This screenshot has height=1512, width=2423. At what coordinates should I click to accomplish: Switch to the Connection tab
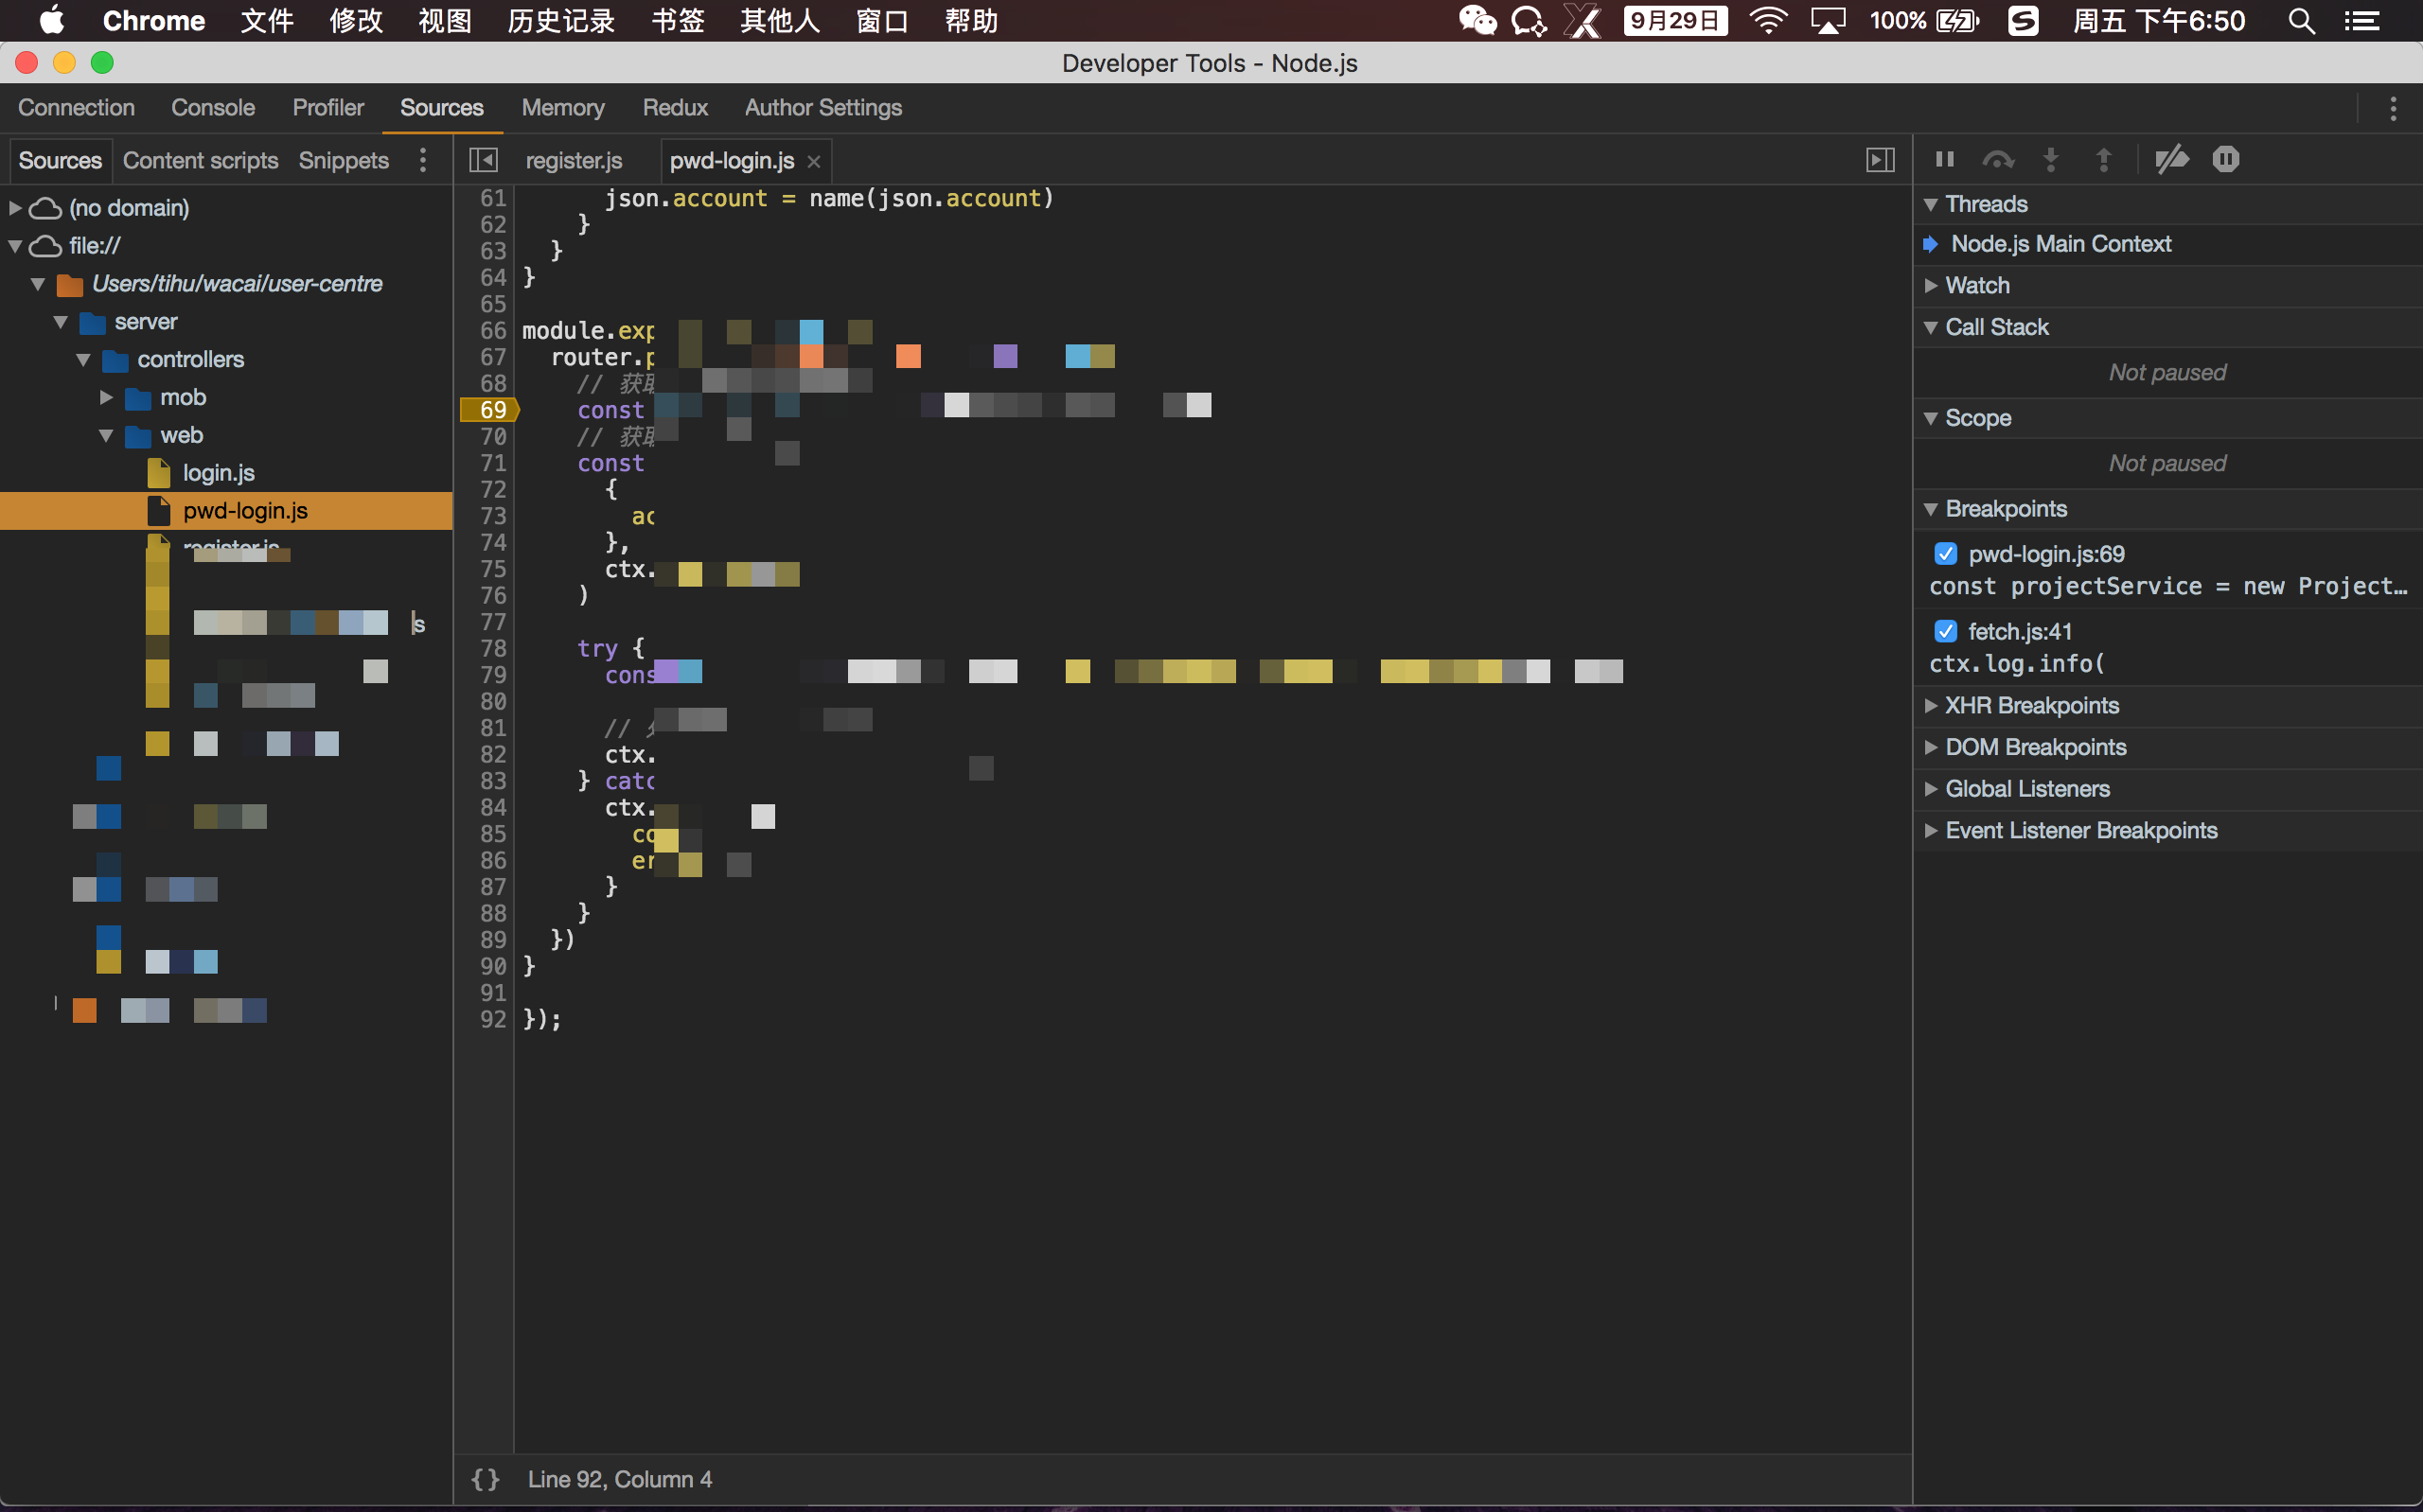[x=76, y=108]
